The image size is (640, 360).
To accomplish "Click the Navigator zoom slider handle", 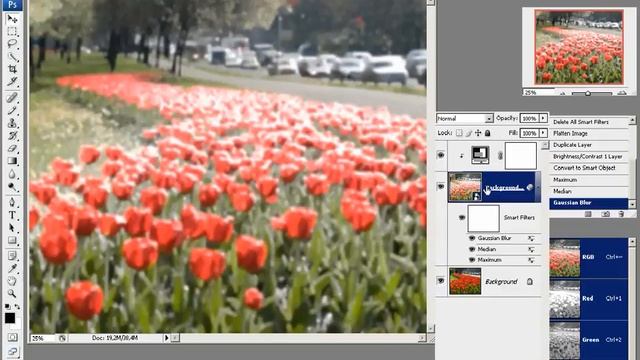I will click(x=588, y=93).
